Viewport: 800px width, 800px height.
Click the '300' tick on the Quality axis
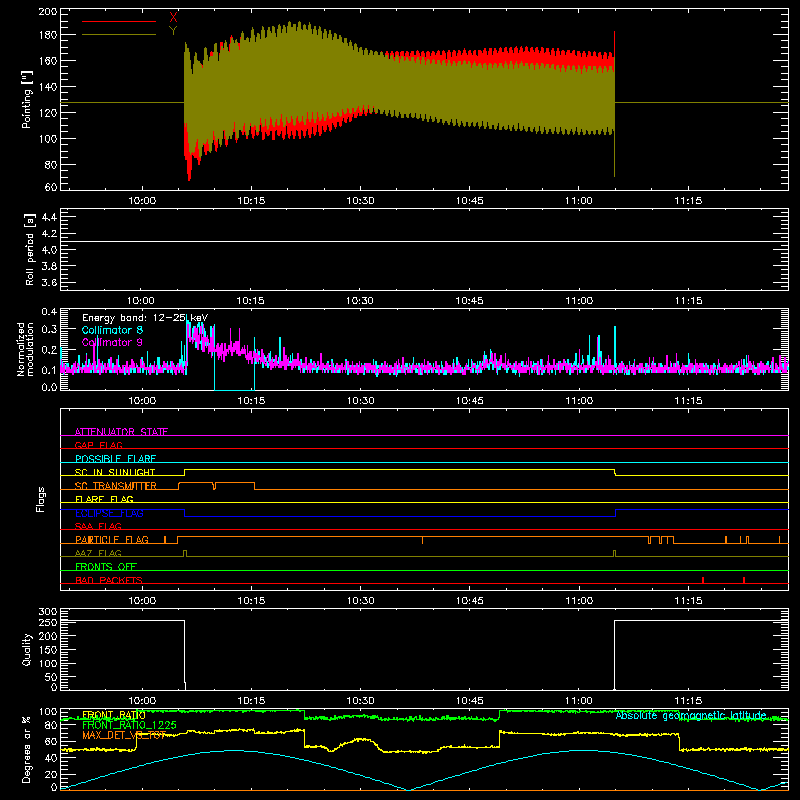[48, 612]
